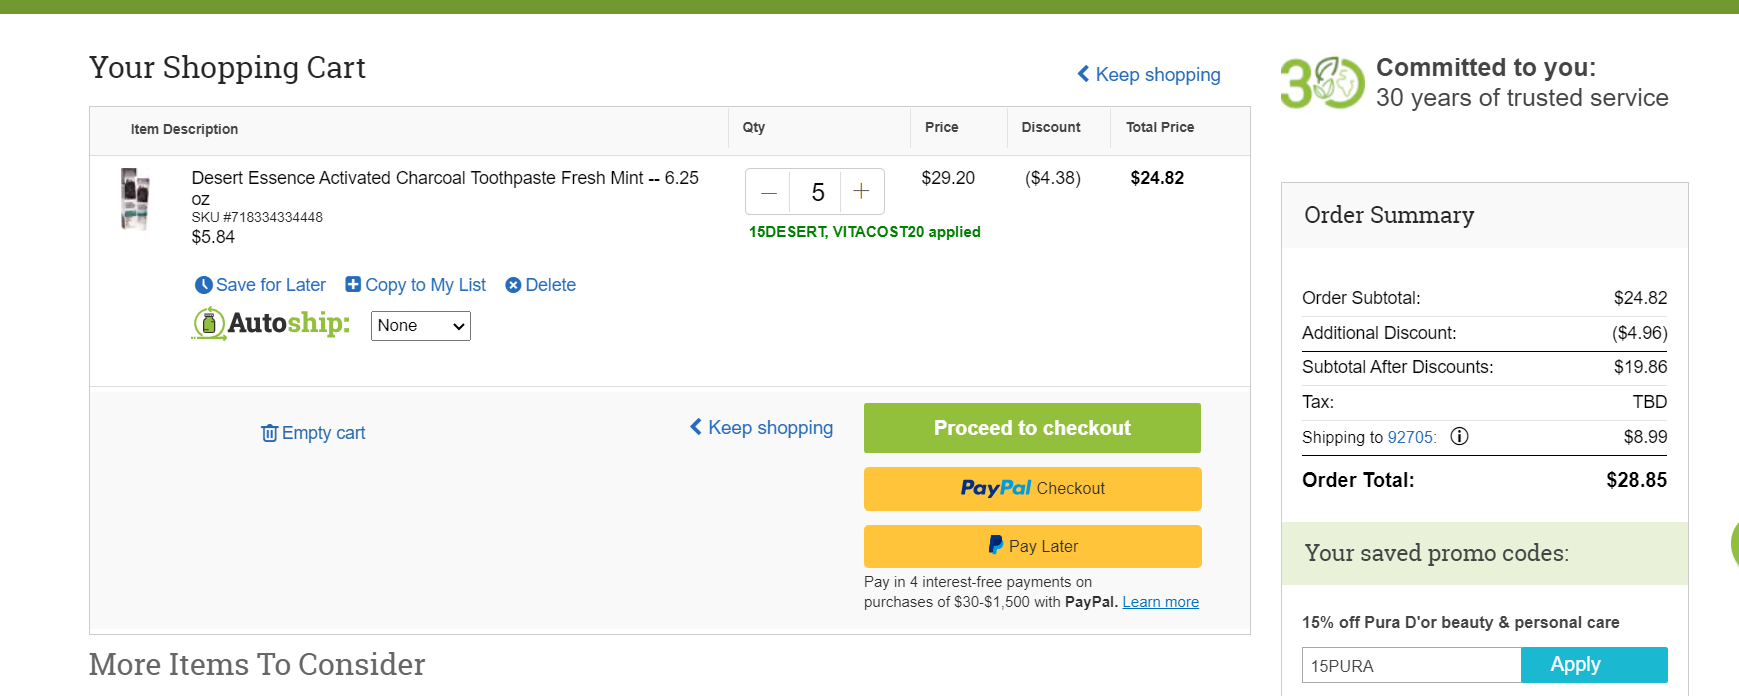Click the 30 years anniversary logo
Viewport: 1739px width, 696px height.
[1322, 83]
